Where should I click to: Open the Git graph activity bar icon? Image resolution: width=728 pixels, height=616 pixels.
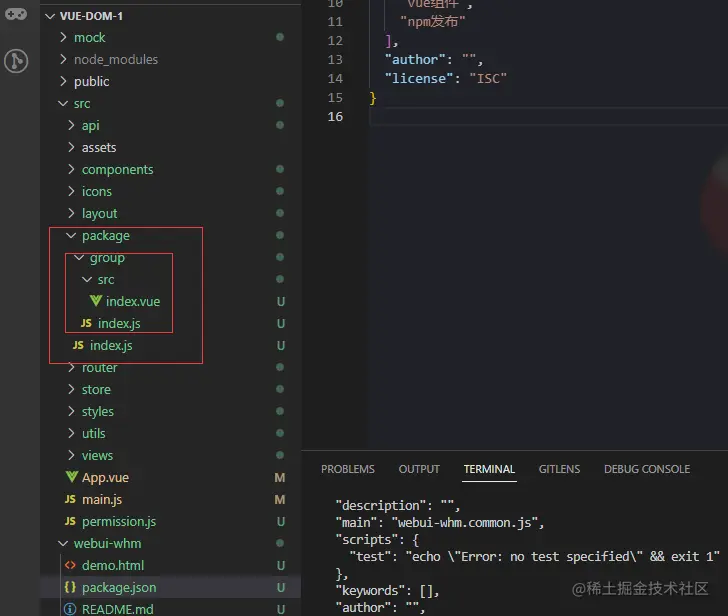[16, 61]
